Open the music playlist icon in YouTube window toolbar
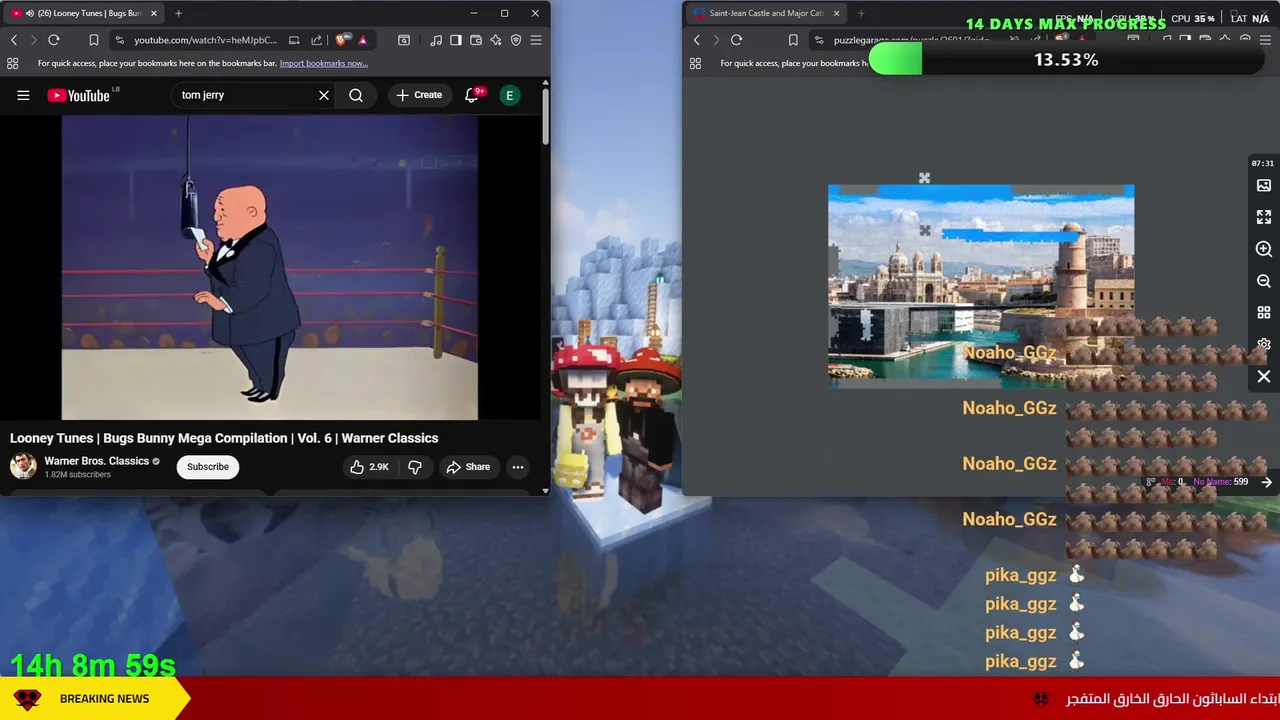Image resolution: width=1280 pixels, height=720 pixels. [436, 40]
